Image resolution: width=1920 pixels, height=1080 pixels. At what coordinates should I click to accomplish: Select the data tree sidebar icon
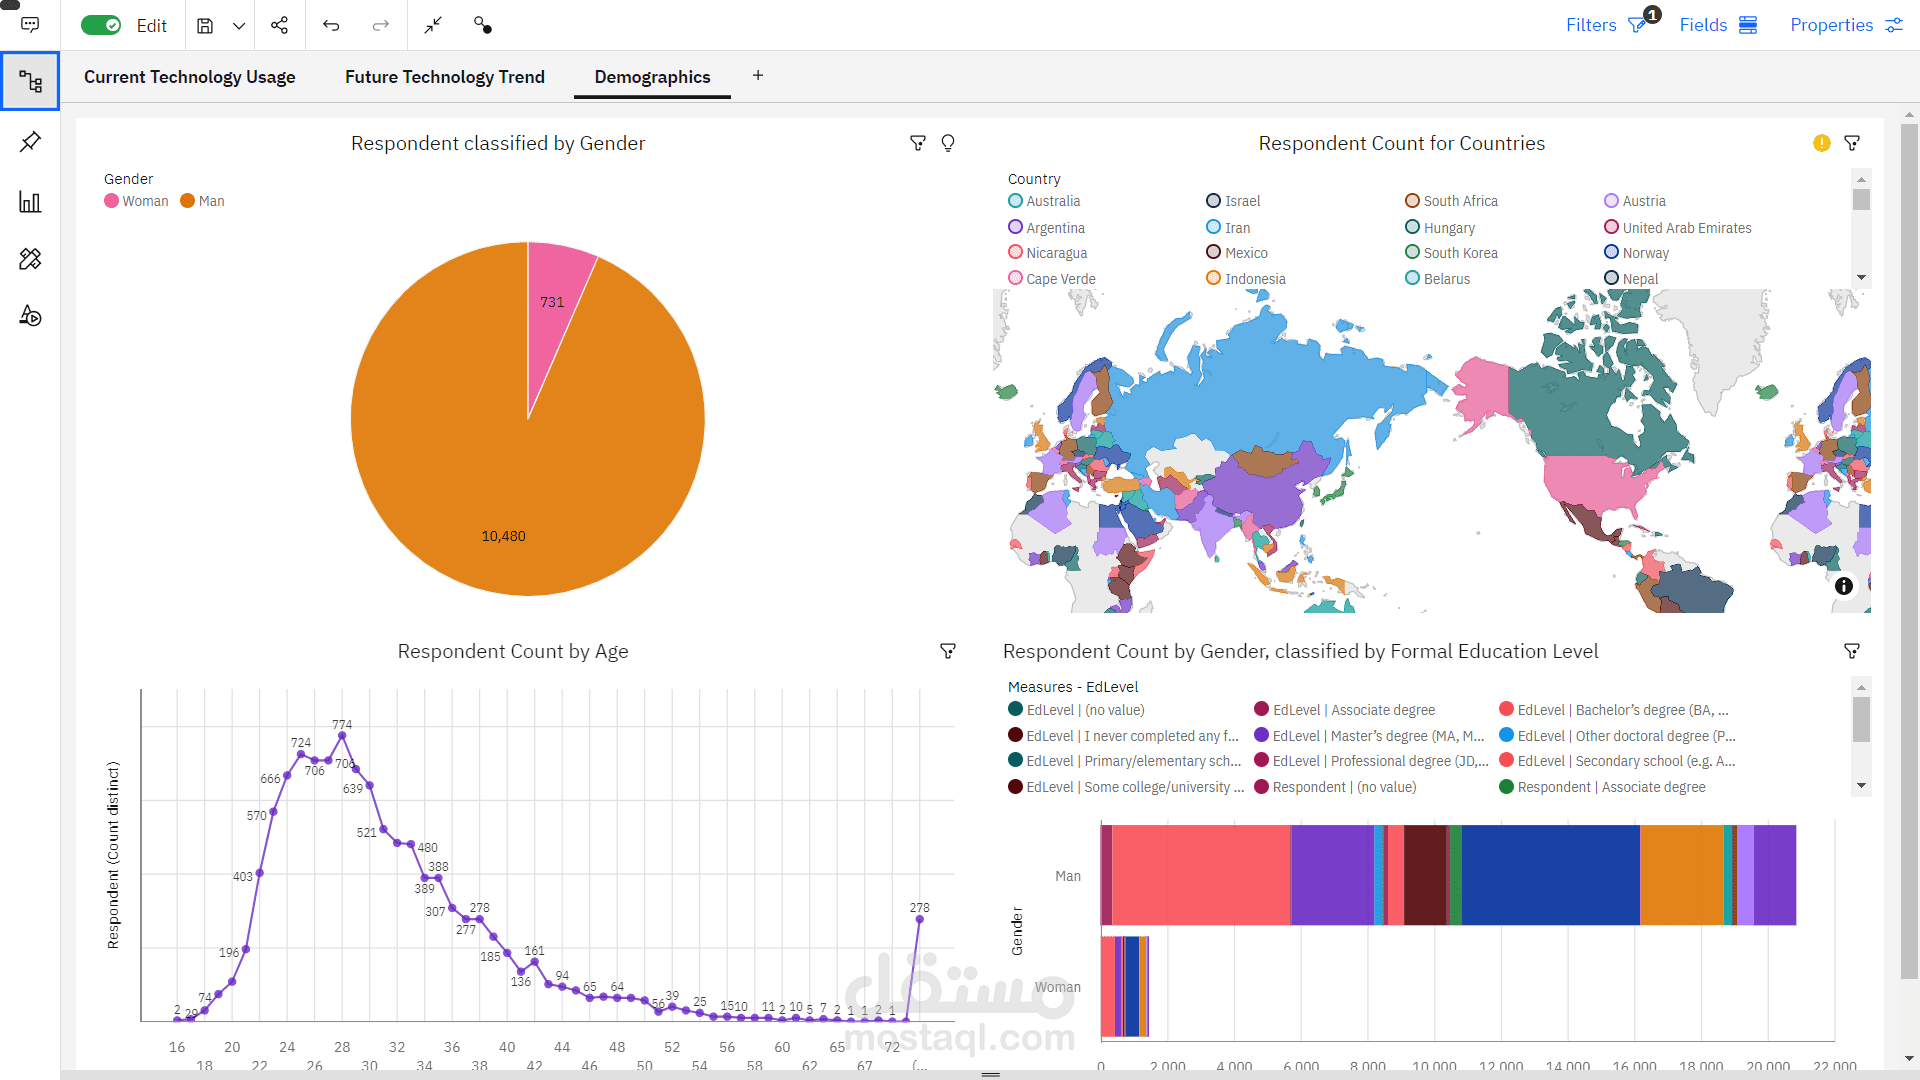pyautogui.click(x=30, y=81)
